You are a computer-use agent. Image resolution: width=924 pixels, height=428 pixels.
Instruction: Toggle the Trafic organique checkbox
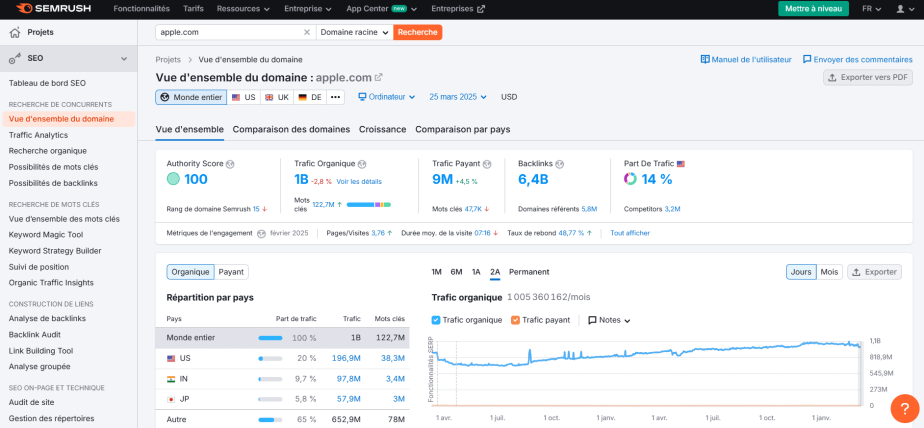pyautogui.click(x=436, y=320)
